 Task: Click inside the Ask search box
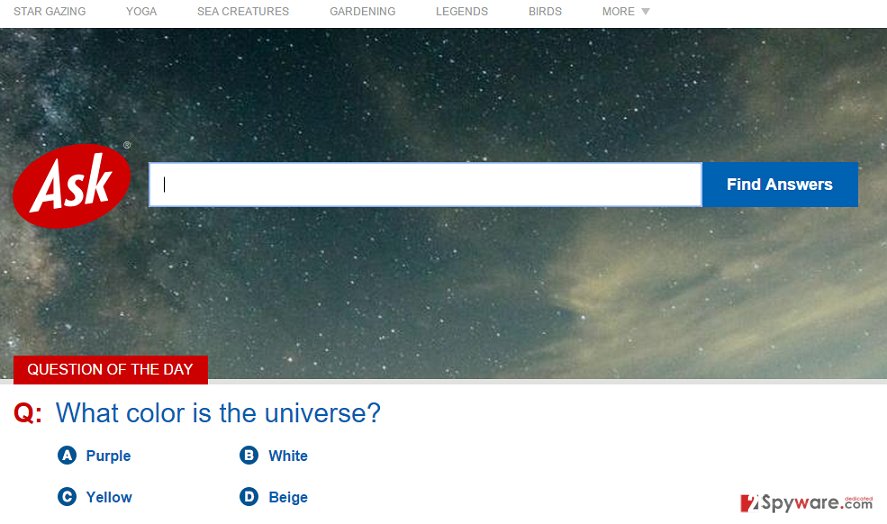(425, 184)
